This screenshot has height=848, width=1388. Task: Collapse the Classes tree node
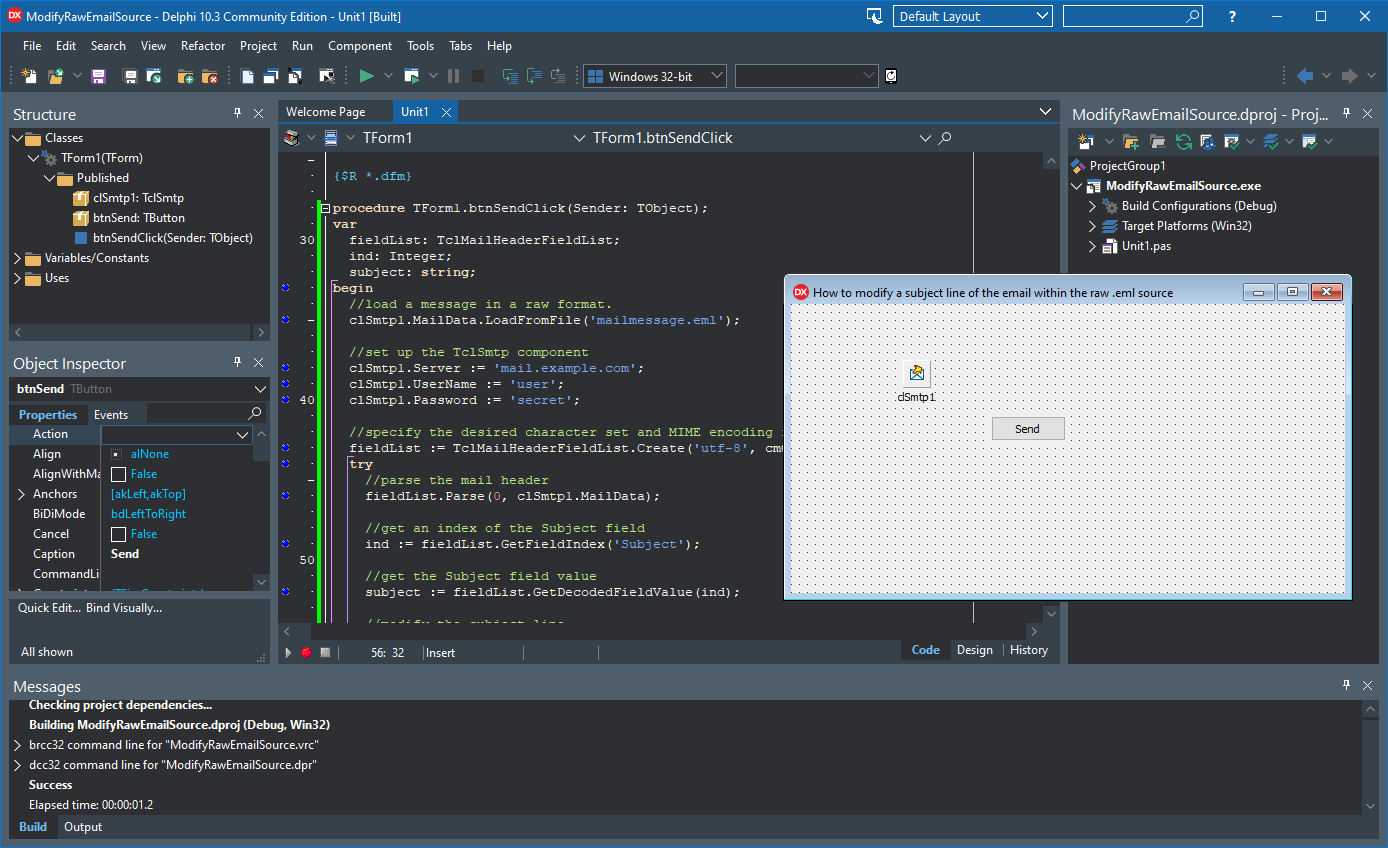pyautogui.click(x=18, y=138)
